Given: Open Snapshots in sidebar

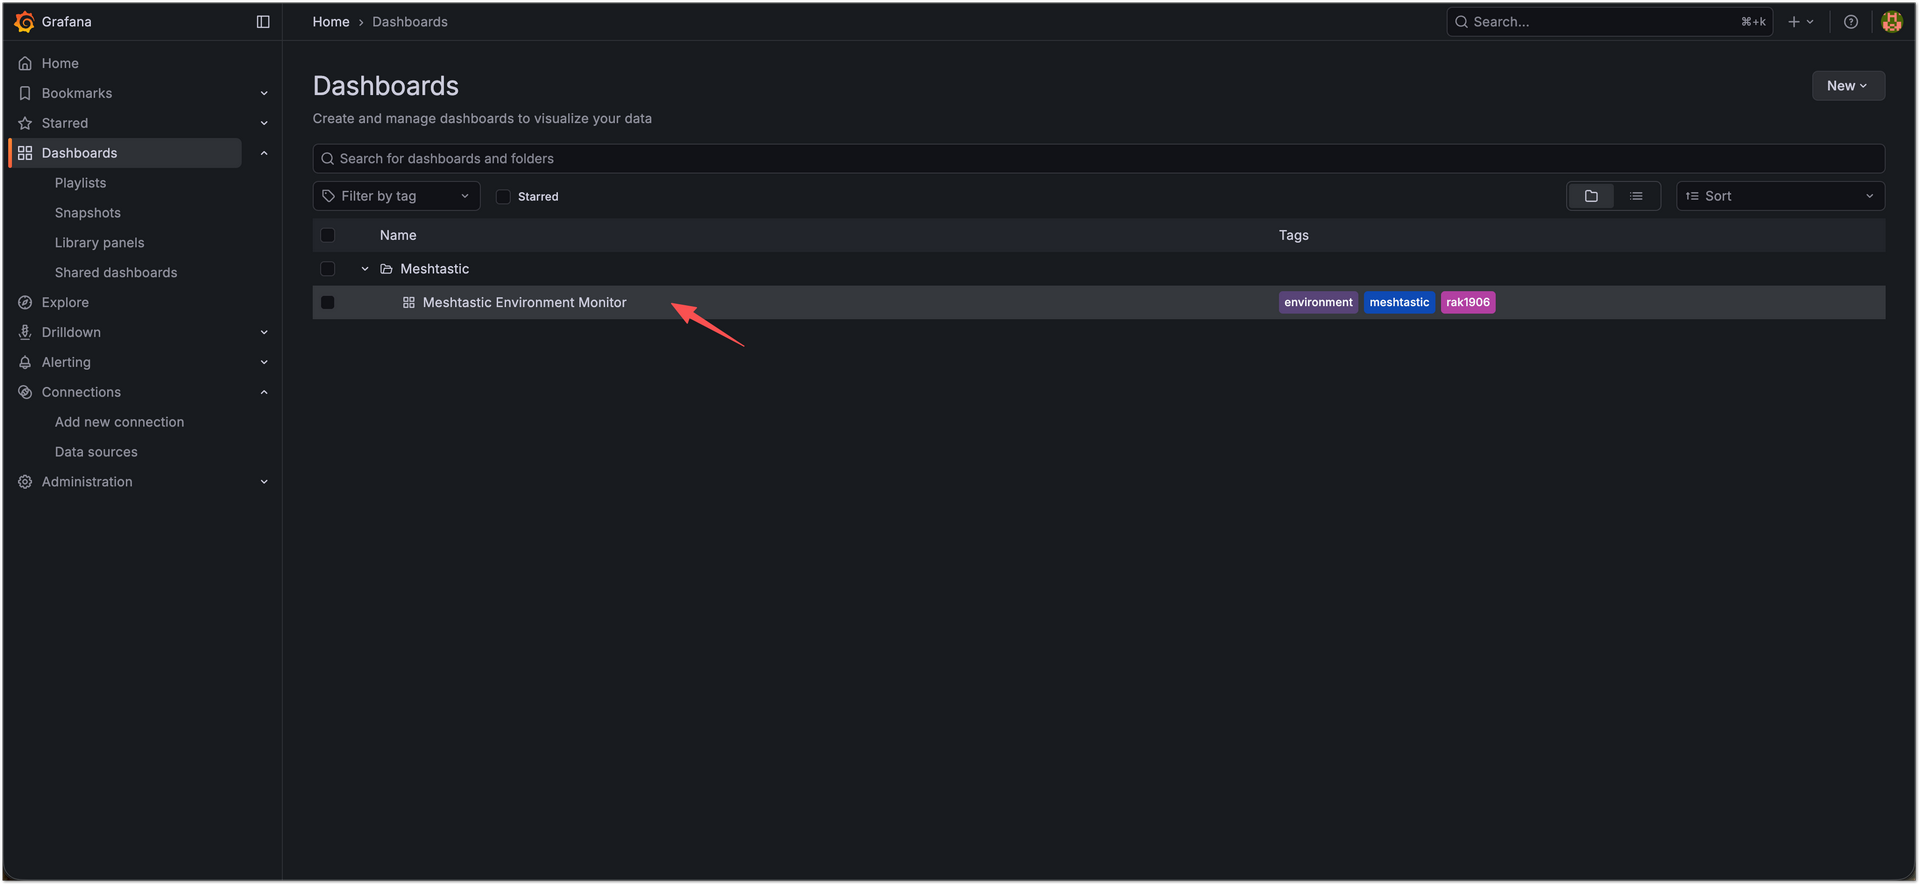Looking at the screenshot, I should (x=88, y=213).
